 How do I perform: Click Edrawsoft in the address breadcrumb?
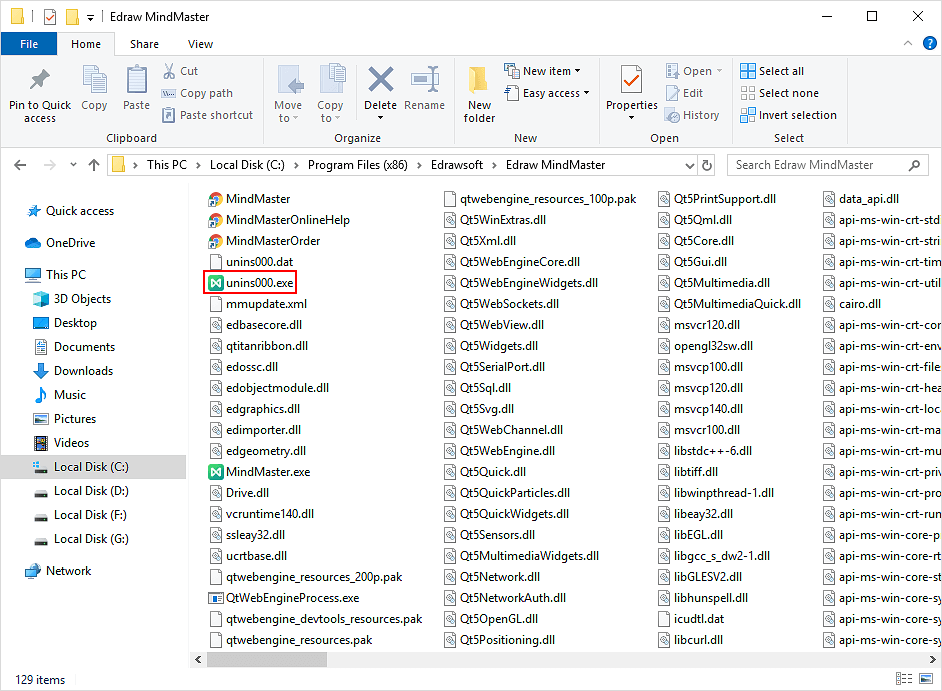457,165
